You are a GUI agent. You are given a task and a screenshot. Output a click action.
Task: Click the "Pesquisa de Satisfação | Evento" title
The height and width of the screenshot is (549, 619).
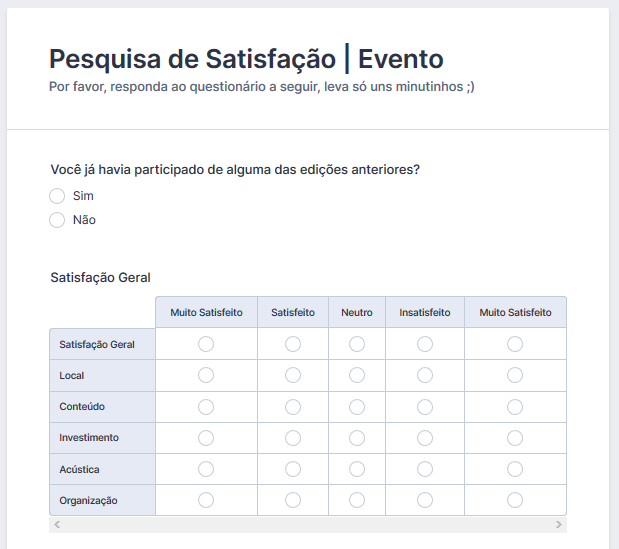click(x=246, y=58)
